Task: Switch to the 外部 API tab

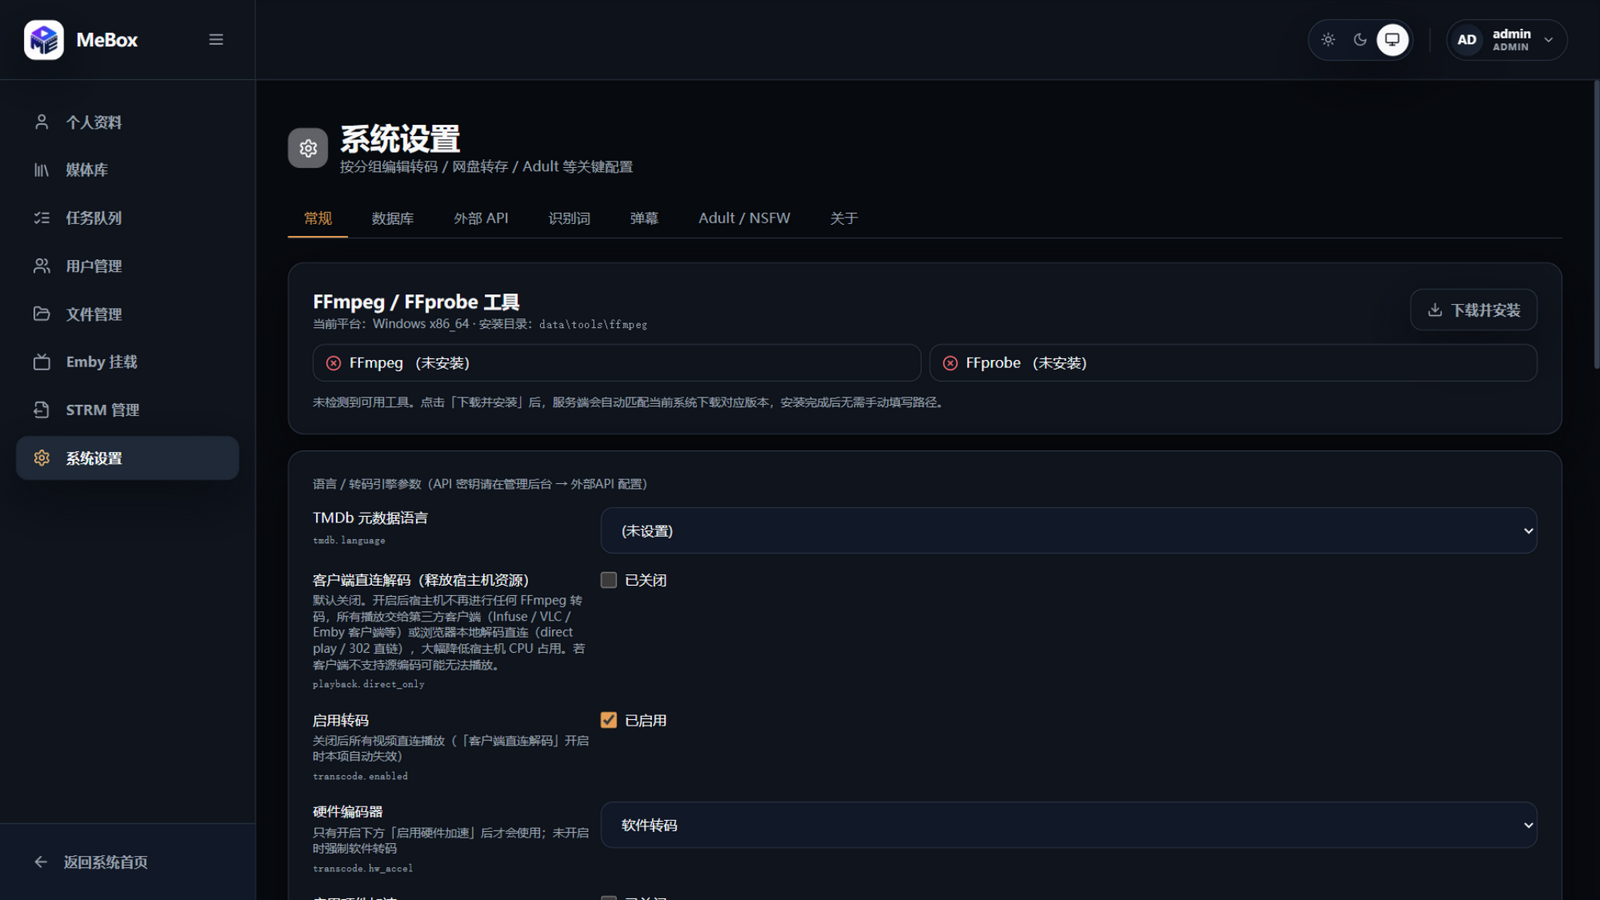Action: (481, 218)
